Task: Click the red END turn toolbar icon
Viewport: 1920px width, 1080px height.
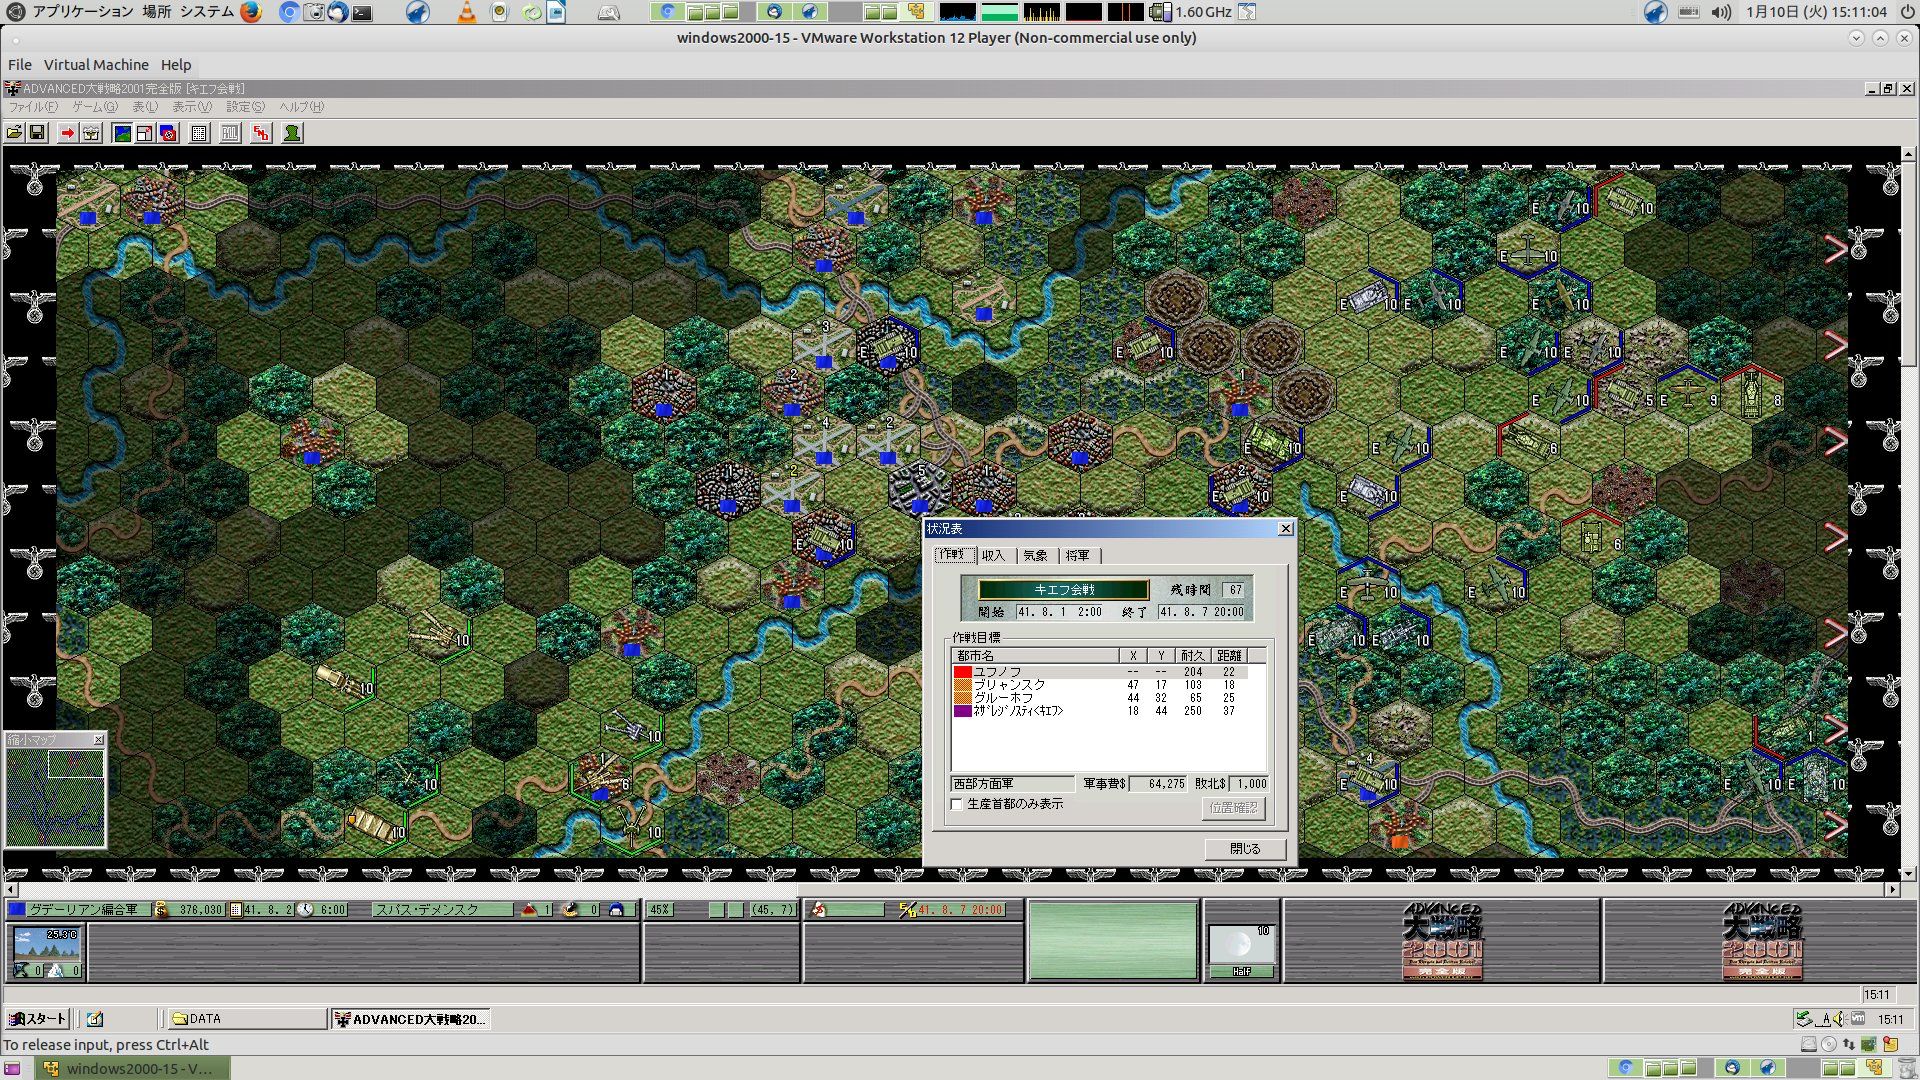Action: tap(261, 133)
